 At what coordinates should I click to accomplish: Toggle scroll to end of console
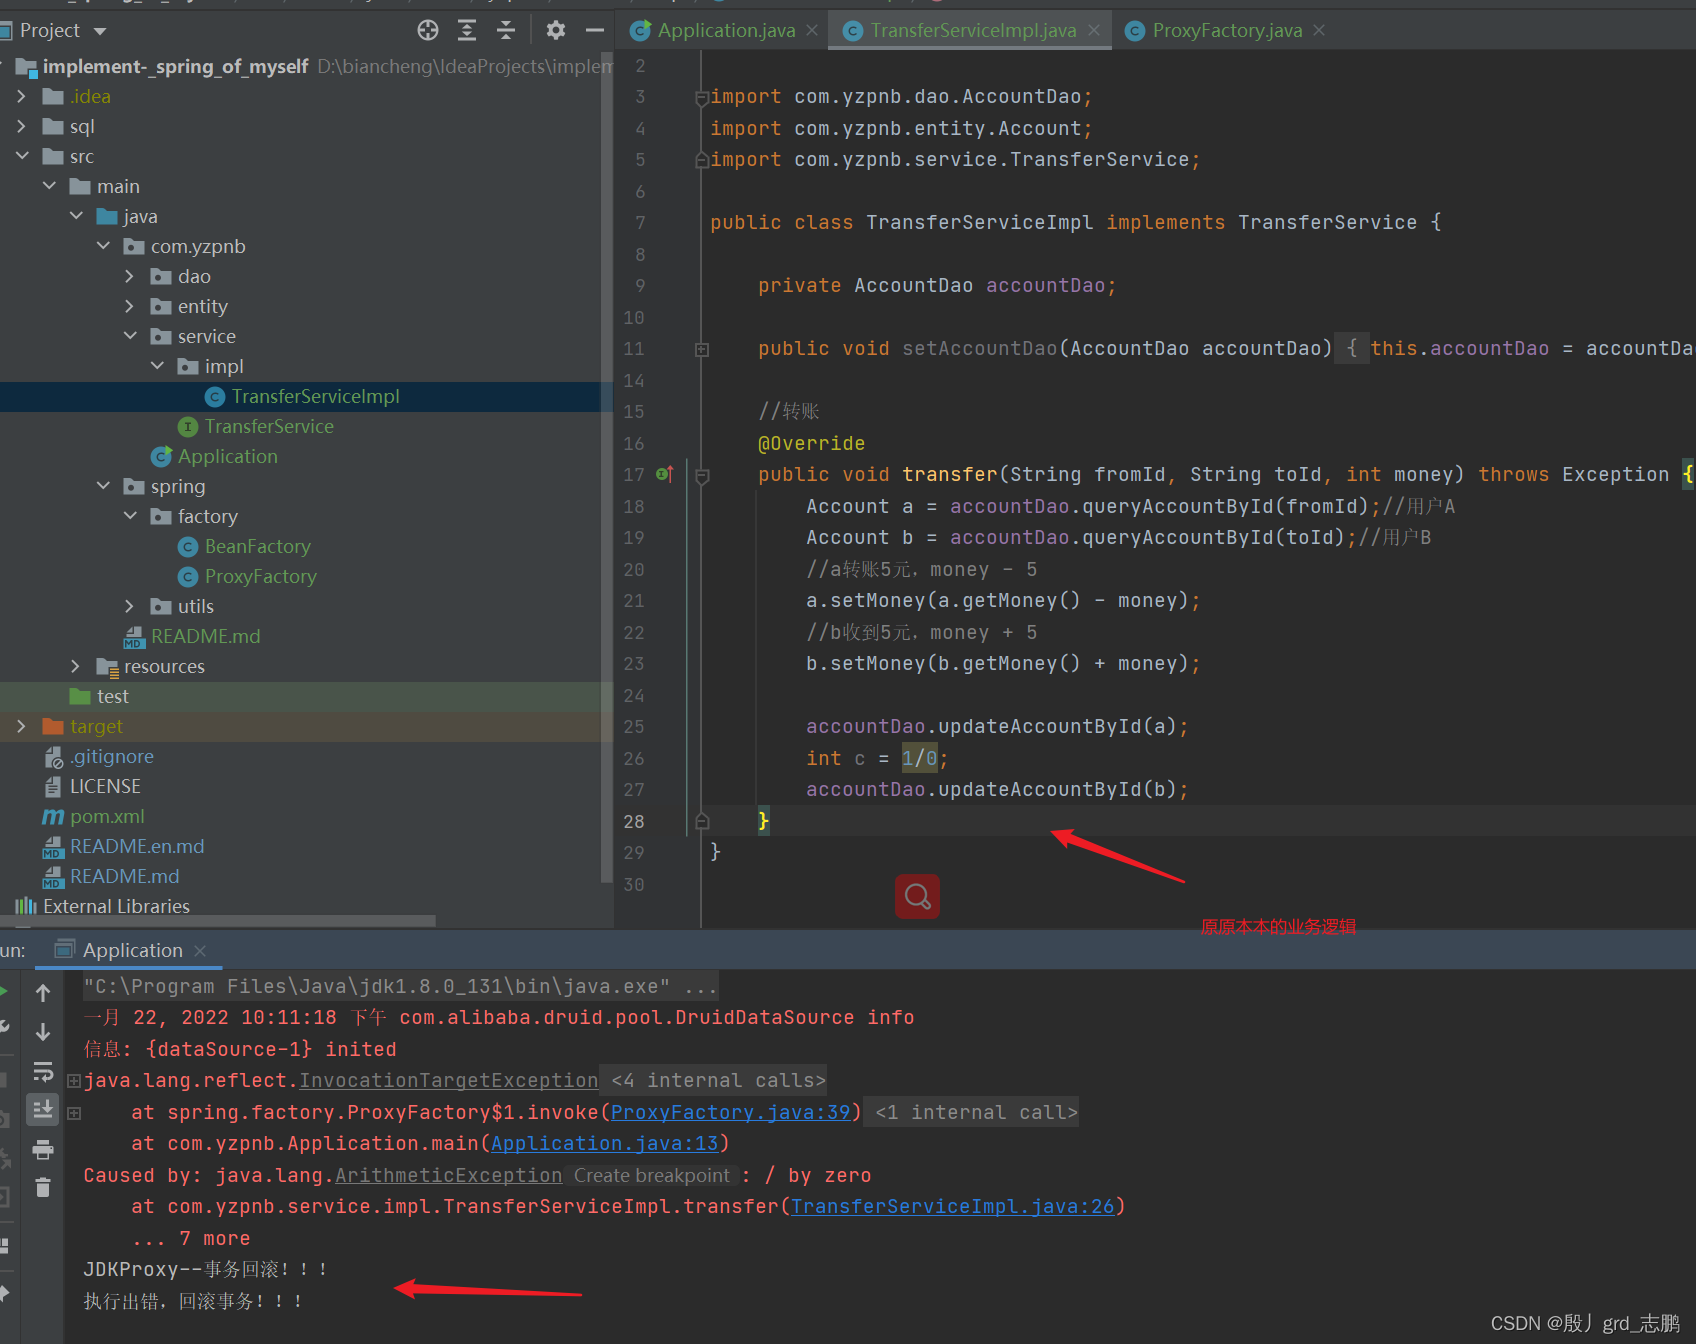pyautogui.click(x=43, y=1110)
